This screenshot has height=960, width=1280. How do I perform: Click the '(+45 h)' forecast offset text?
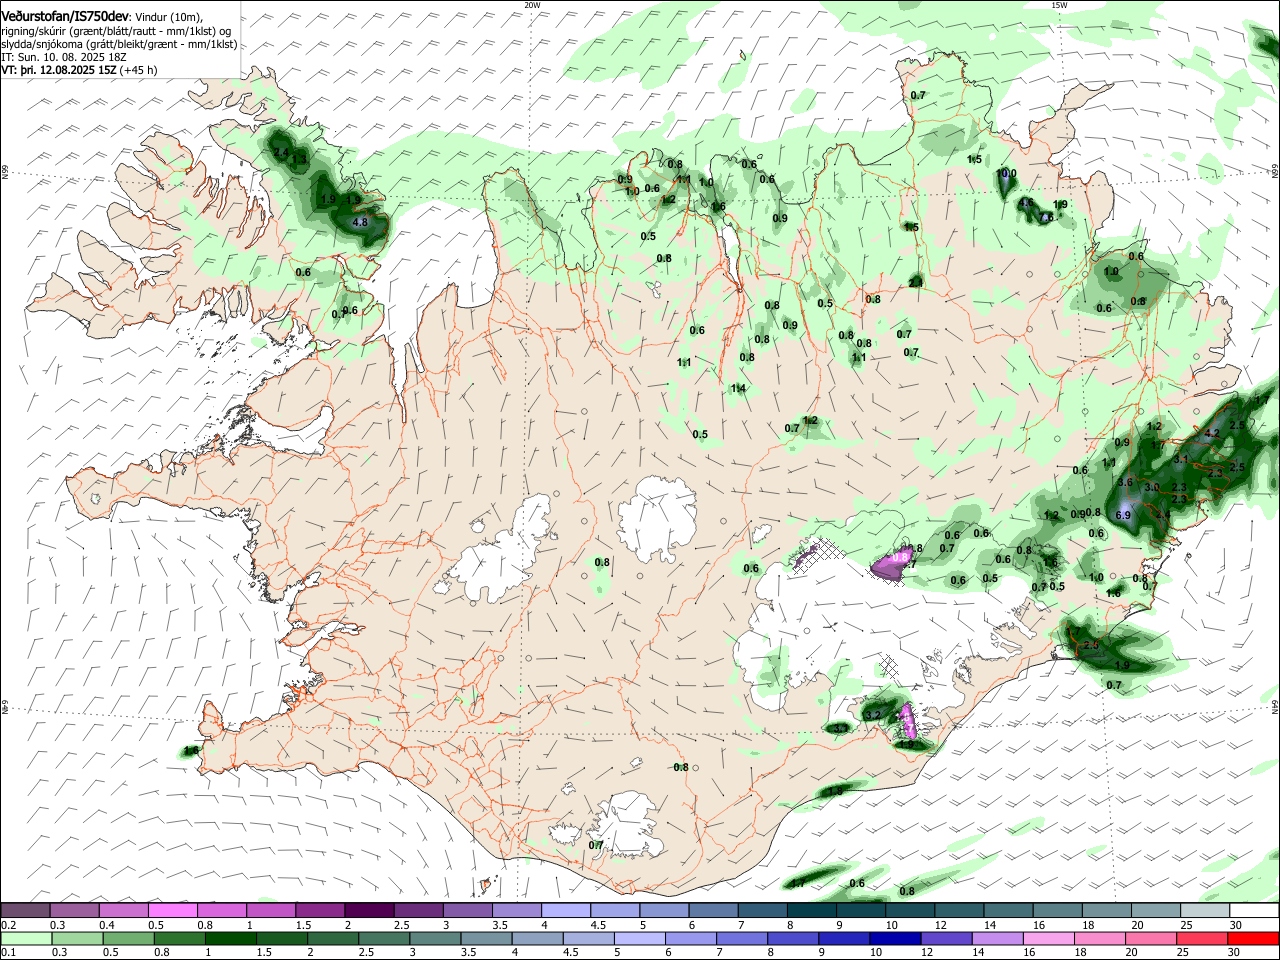(x=139, y=71)
